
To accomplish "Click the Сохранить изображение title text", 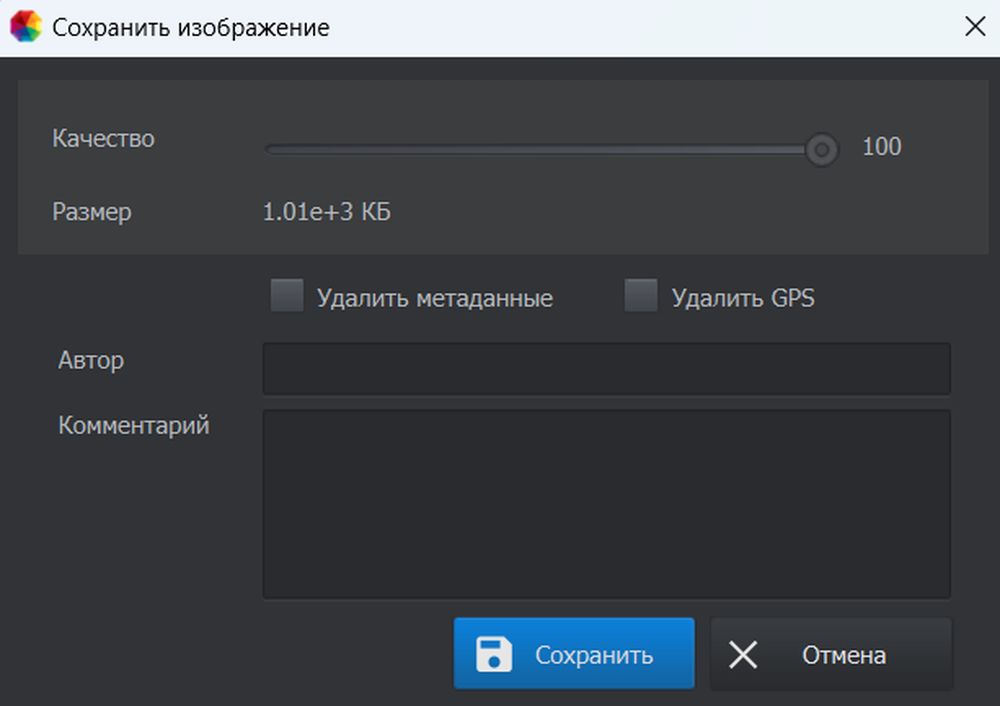I will [192, 27].
